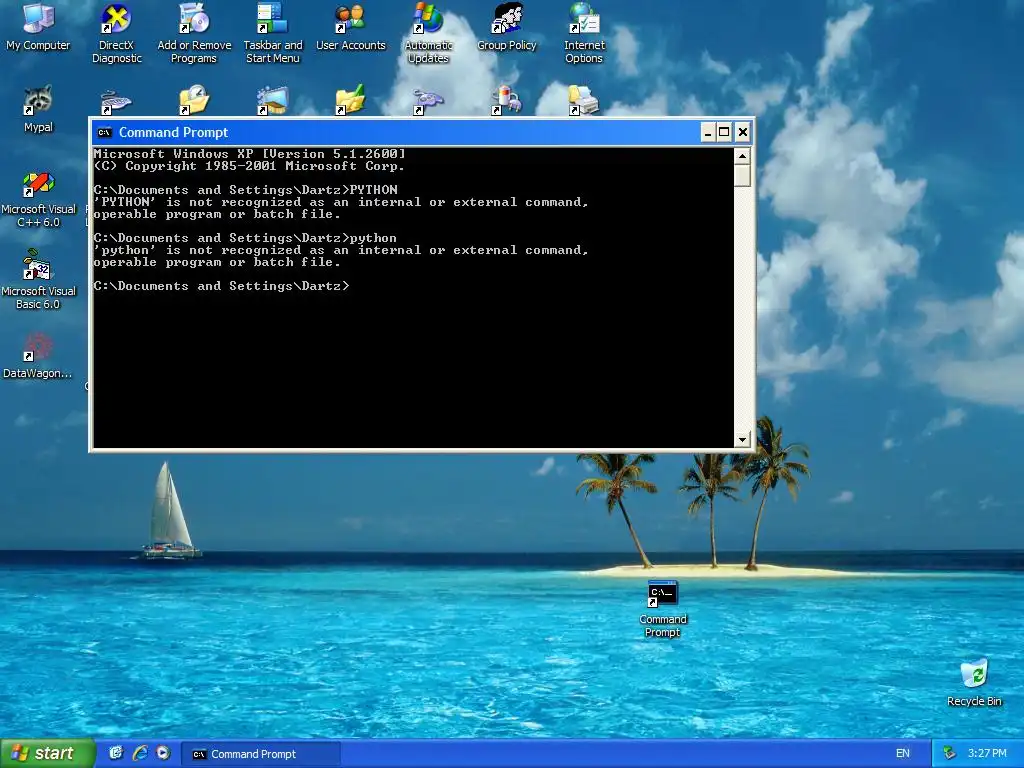This screenshot has width=1024, height=768.
Task: Maximize the Command Prompt window
Action: pyautogui.click(x=724, y=133)
